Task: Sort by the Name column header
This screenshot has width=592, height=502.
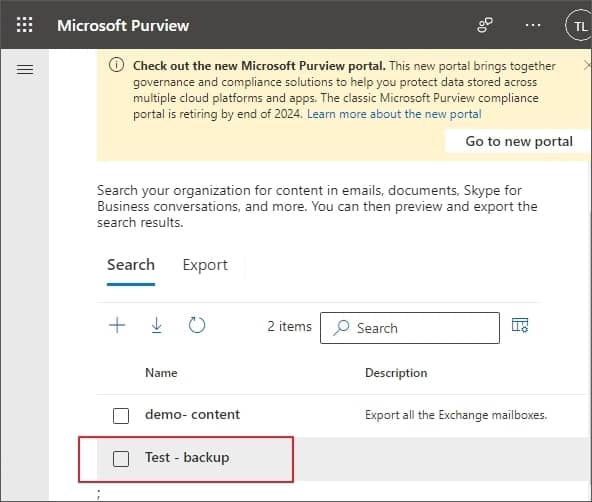Action: [x=161, y=373]
